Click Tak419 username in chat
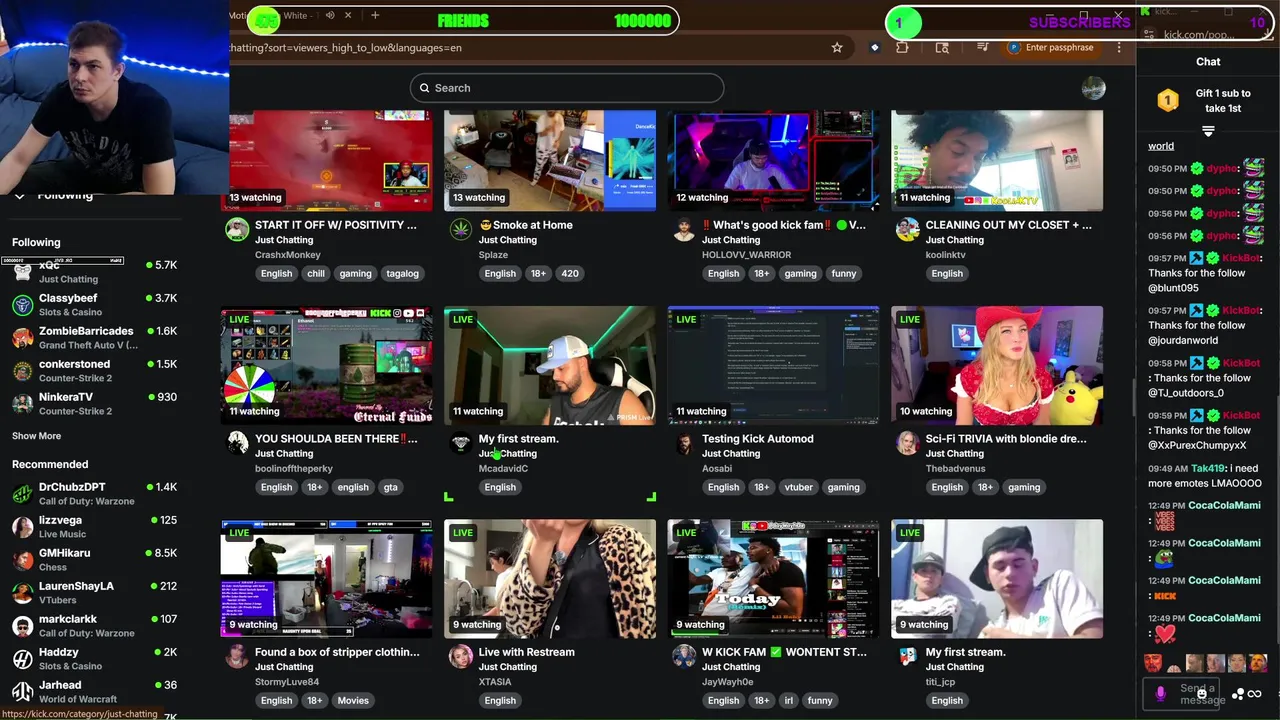The width and height of the screenshot is (1280, 720). (x=1207, y=468)
